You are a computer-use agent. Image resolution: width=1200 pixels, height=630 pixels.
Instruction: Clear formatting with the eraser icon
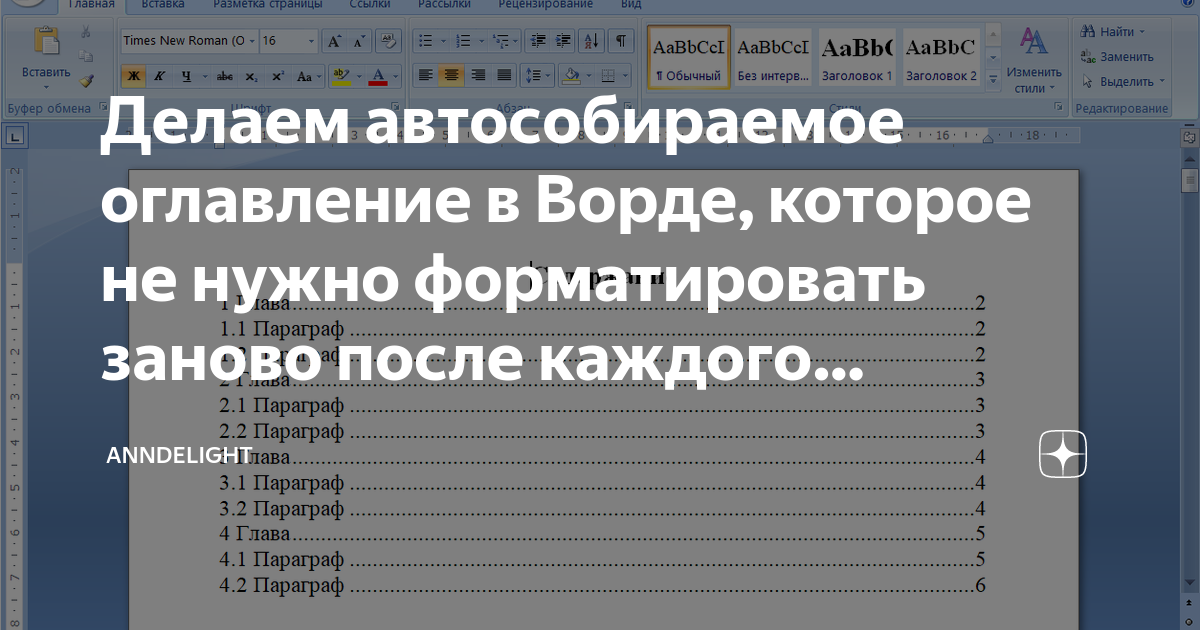pyautogui.click(x=389, y=41)
